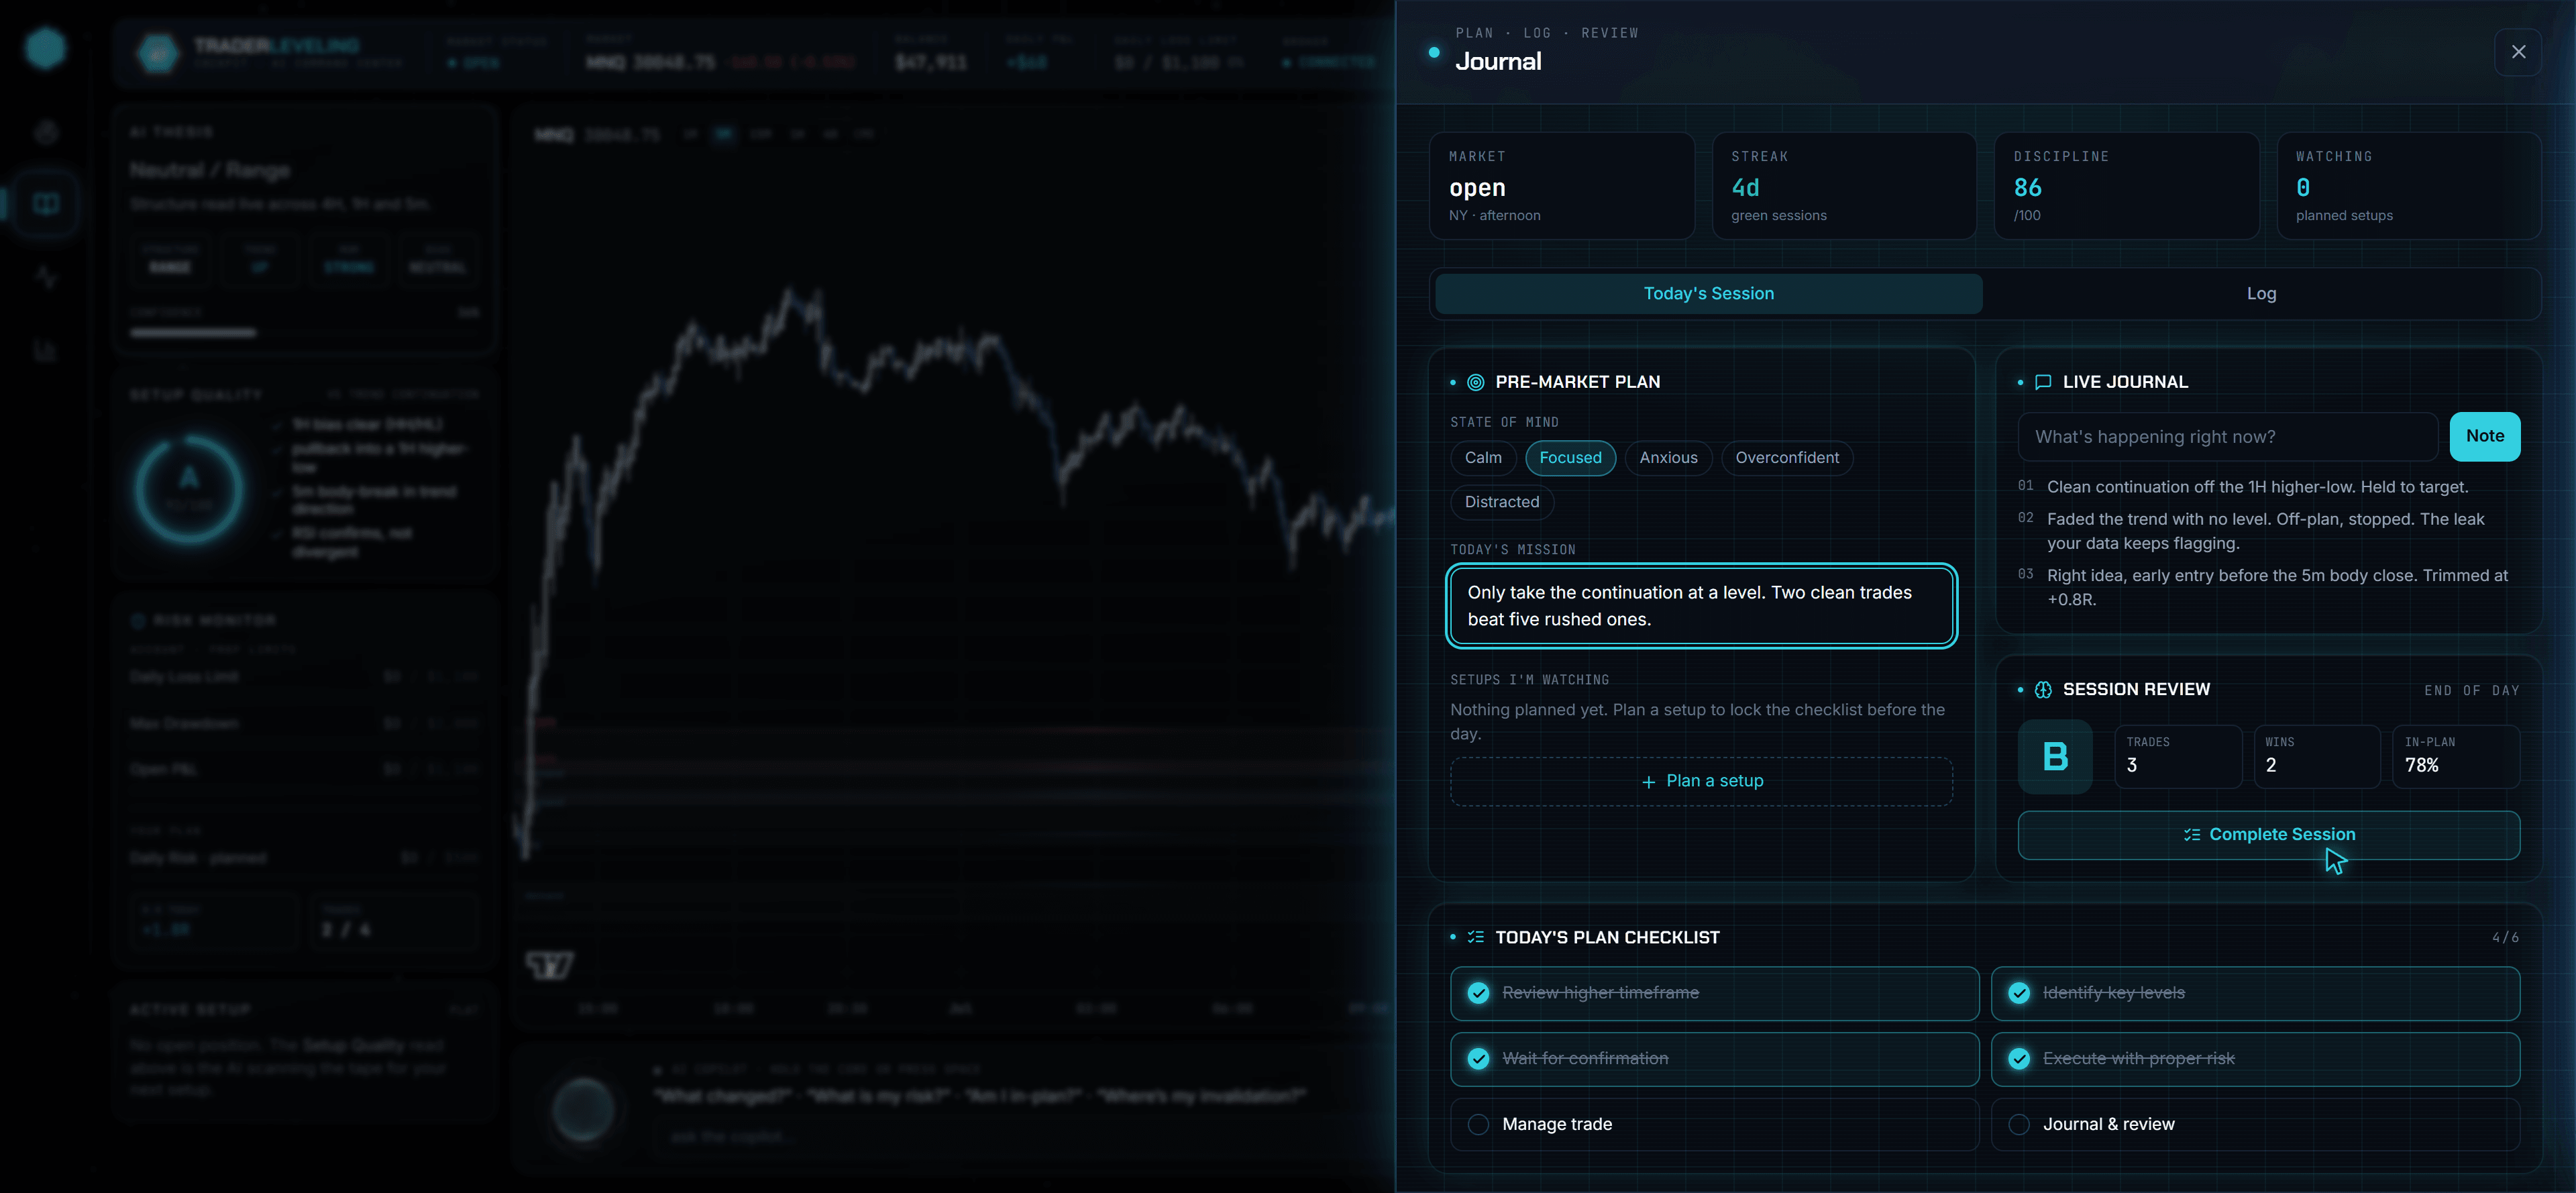
Task: Close the Journal panel with the X
Action: point(2517,52)
